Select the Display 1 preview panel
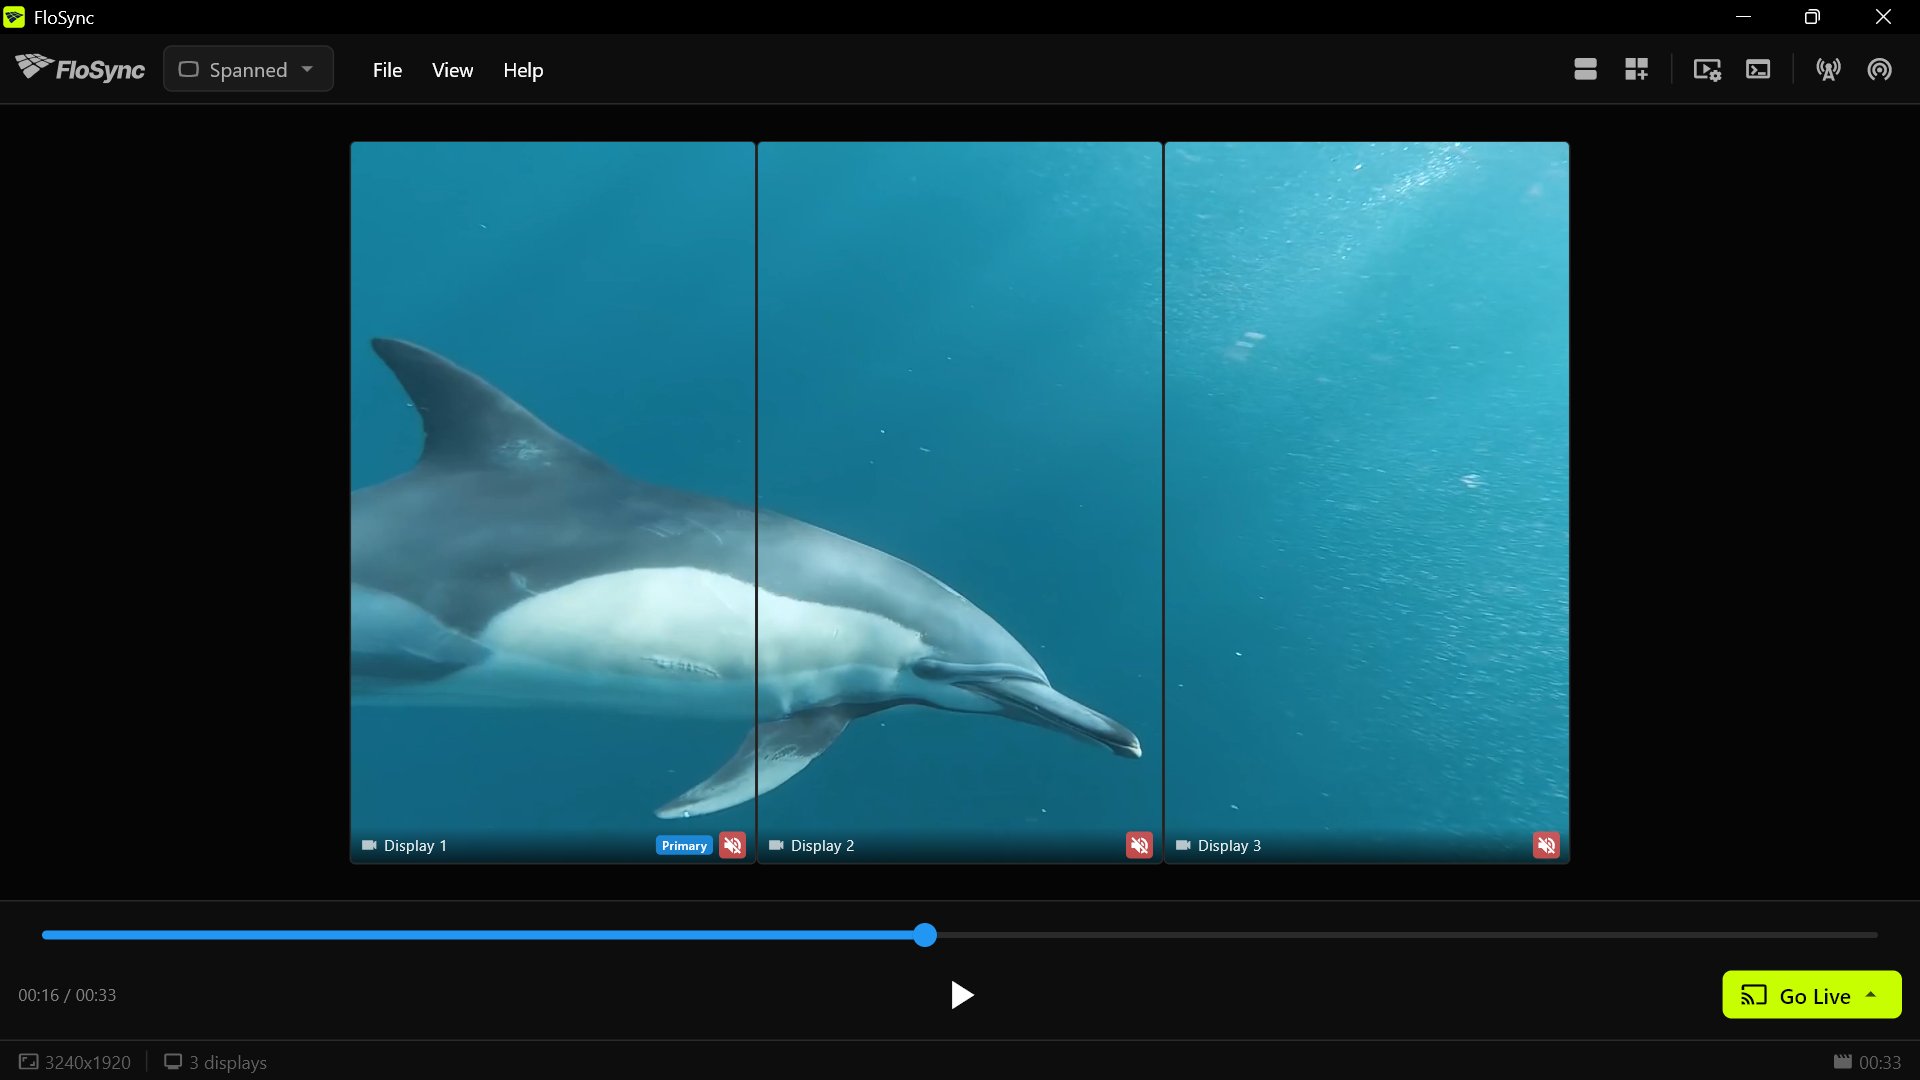Screen dimensions: 1920x1080 [x=553, y=502]
